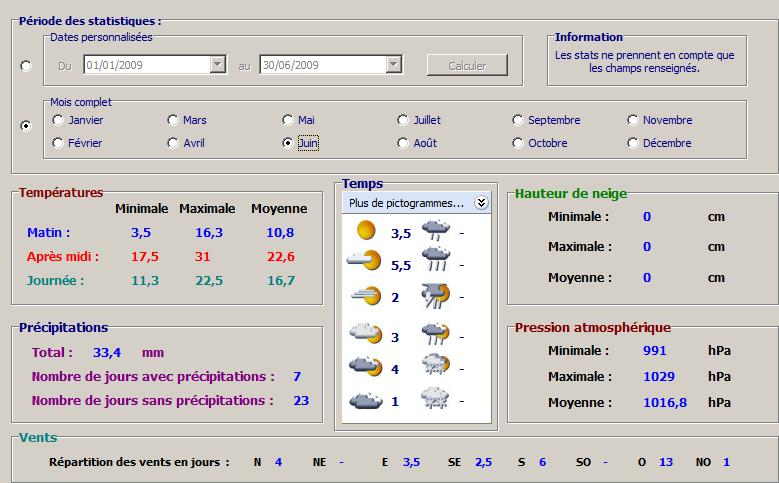Select Décembre as the full month
Image resolution: width=779 pixels, height=483 pixels.
tap(633, 143)
